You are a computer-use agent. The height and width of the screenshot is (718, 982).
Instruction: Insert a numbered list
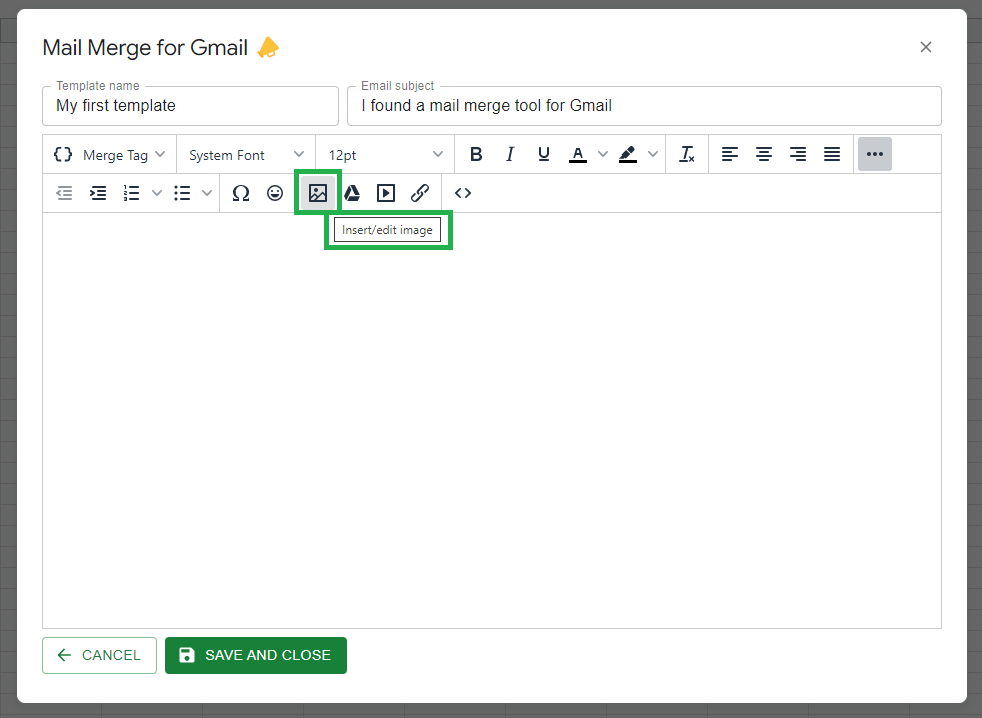pos(132,193)
